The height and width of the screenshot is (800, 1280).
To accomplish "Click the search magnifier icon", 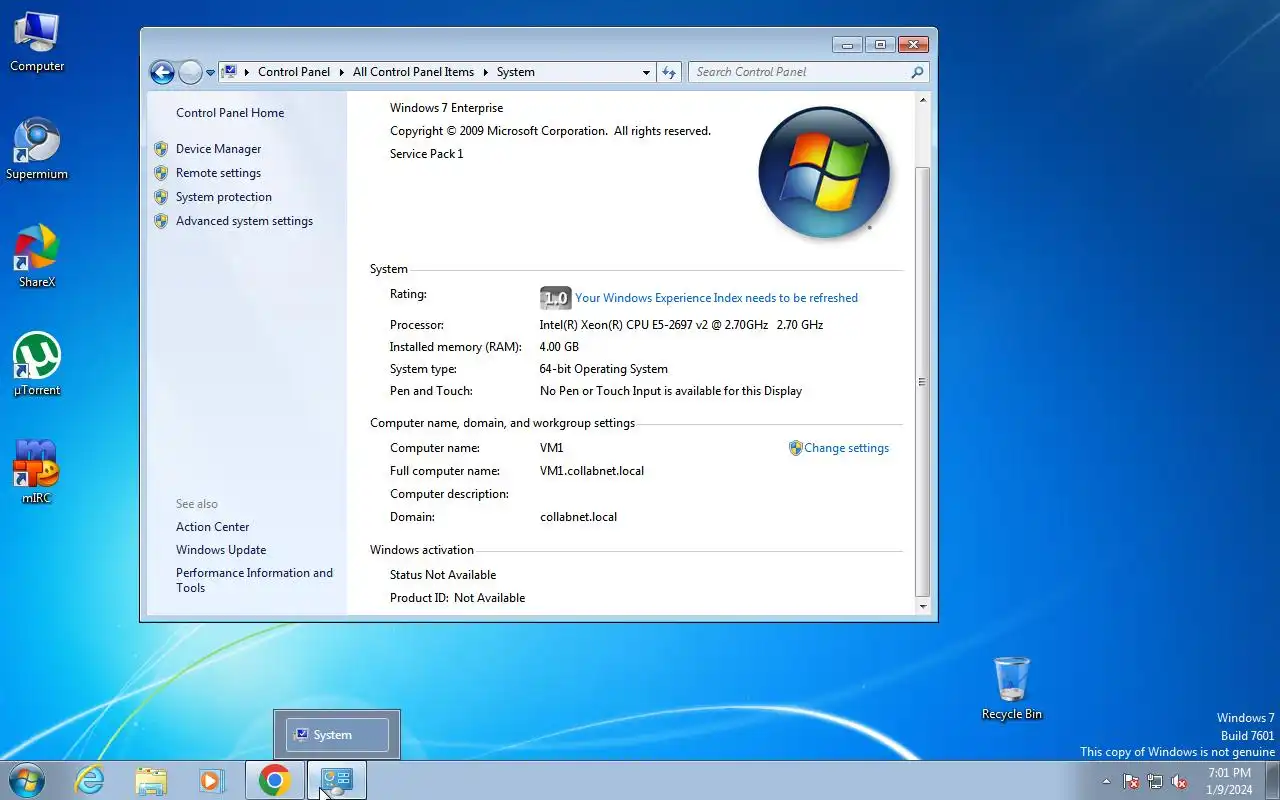I will click(917, 72).
